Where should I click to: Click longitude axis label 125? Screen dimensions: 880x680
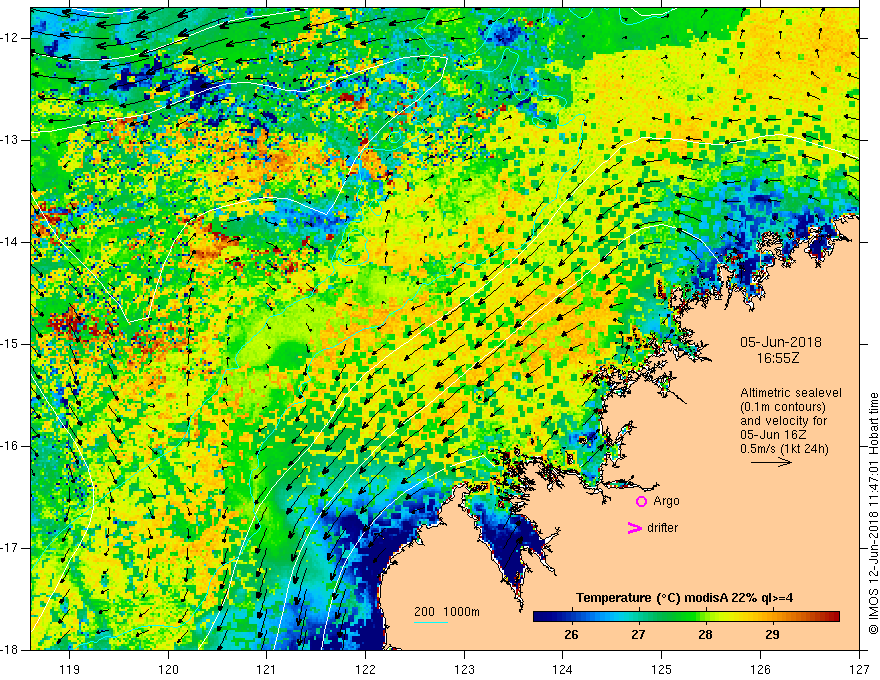tap(662, 669)
